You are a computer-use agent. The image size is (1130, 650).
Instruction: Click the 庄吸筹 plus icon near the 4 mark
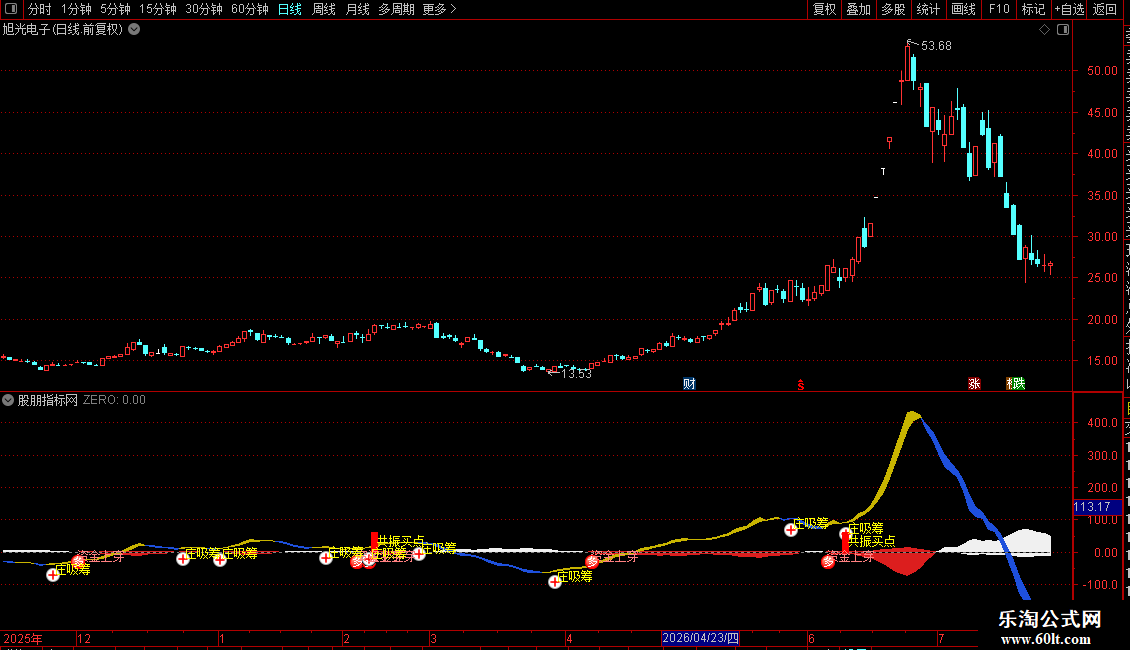point(554,582)
